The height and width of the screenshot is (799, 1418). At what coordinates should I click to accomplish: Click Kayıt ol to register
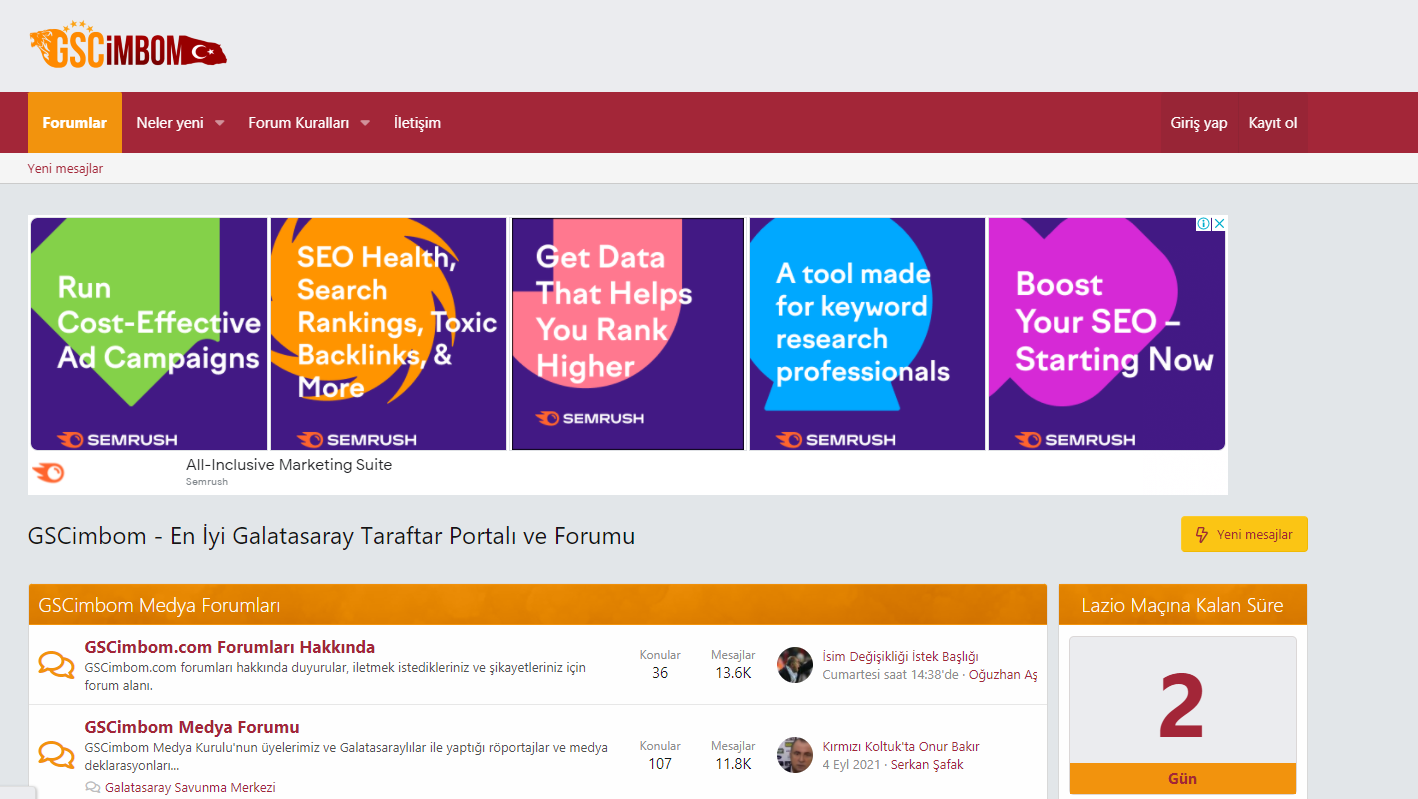pos(1273,123)
